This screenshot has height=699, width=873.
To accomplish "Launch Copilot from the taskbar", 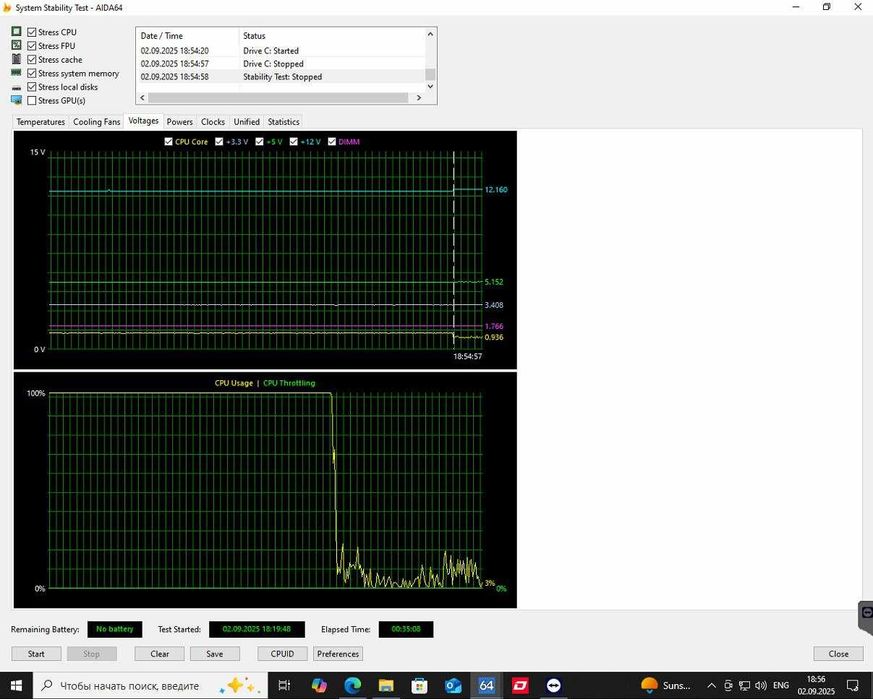I will [x=319, y=685].
